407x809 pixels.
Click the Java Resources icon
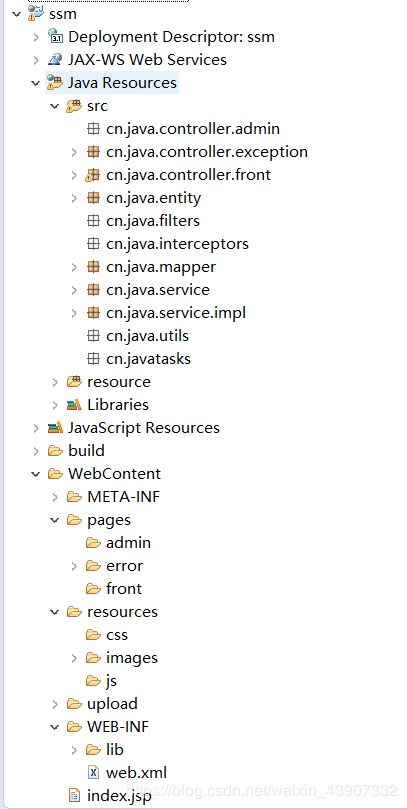[55, 83]
